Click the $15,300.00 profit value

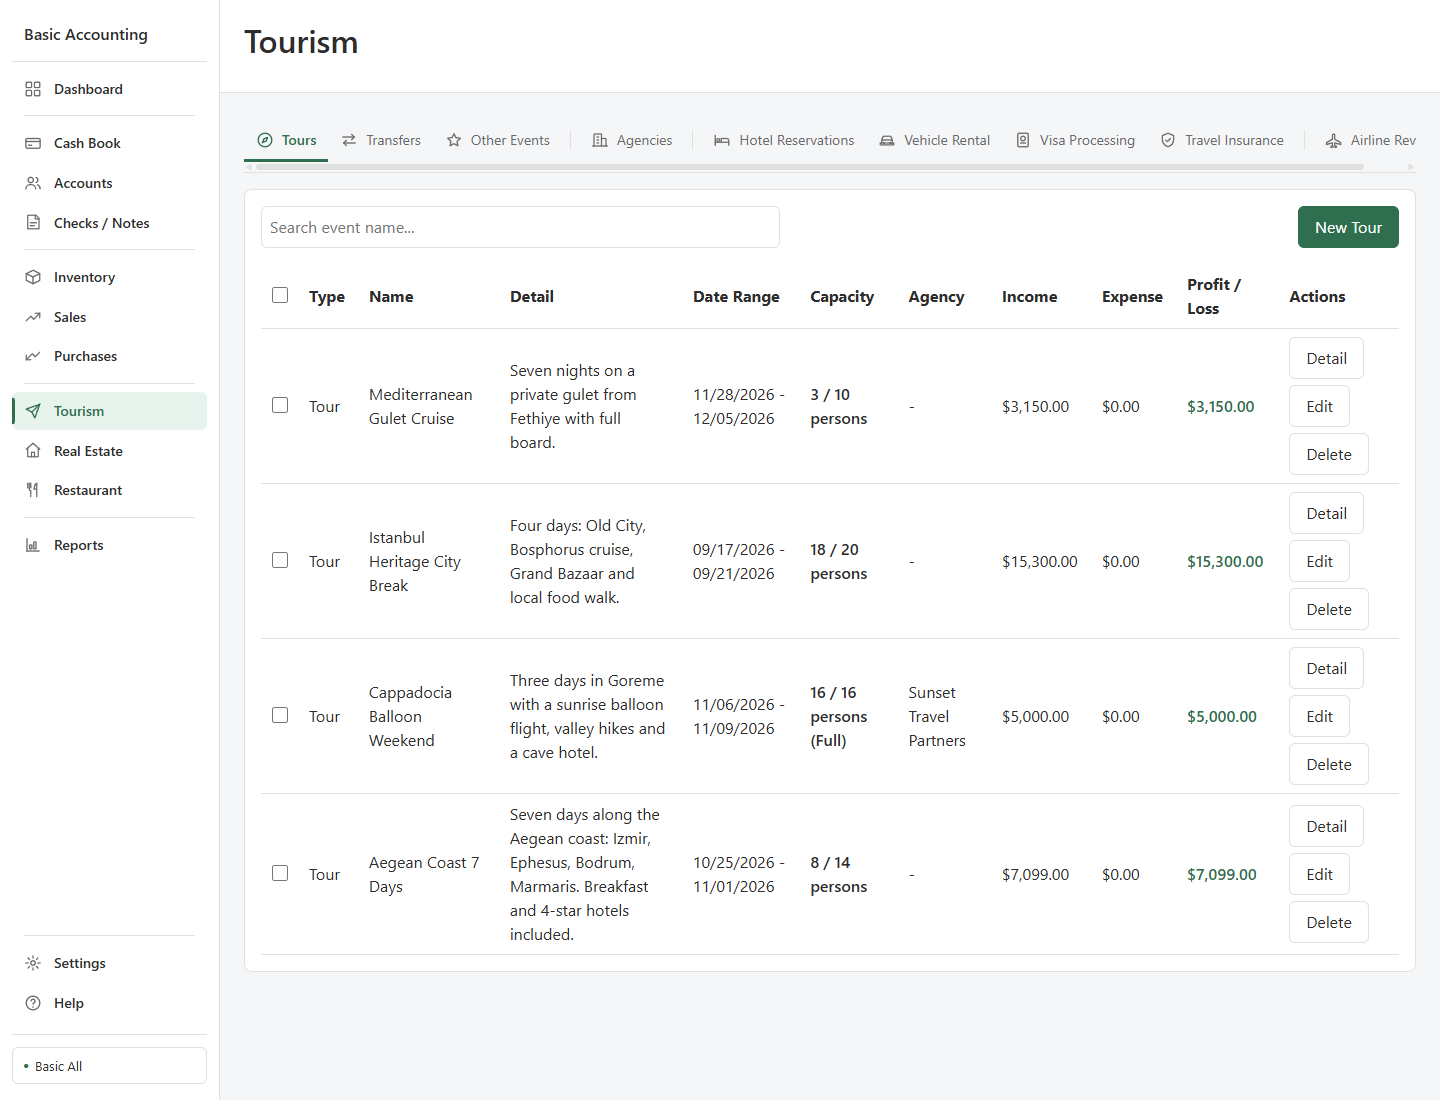(x=1225, y=561)
